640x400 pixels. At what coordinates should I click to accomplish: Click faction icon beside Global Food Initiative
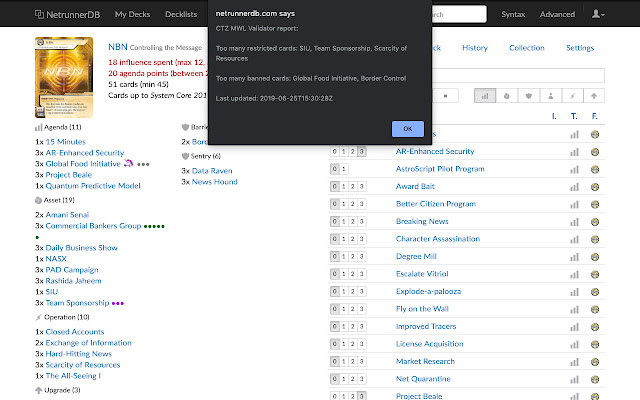coord(128,164)
